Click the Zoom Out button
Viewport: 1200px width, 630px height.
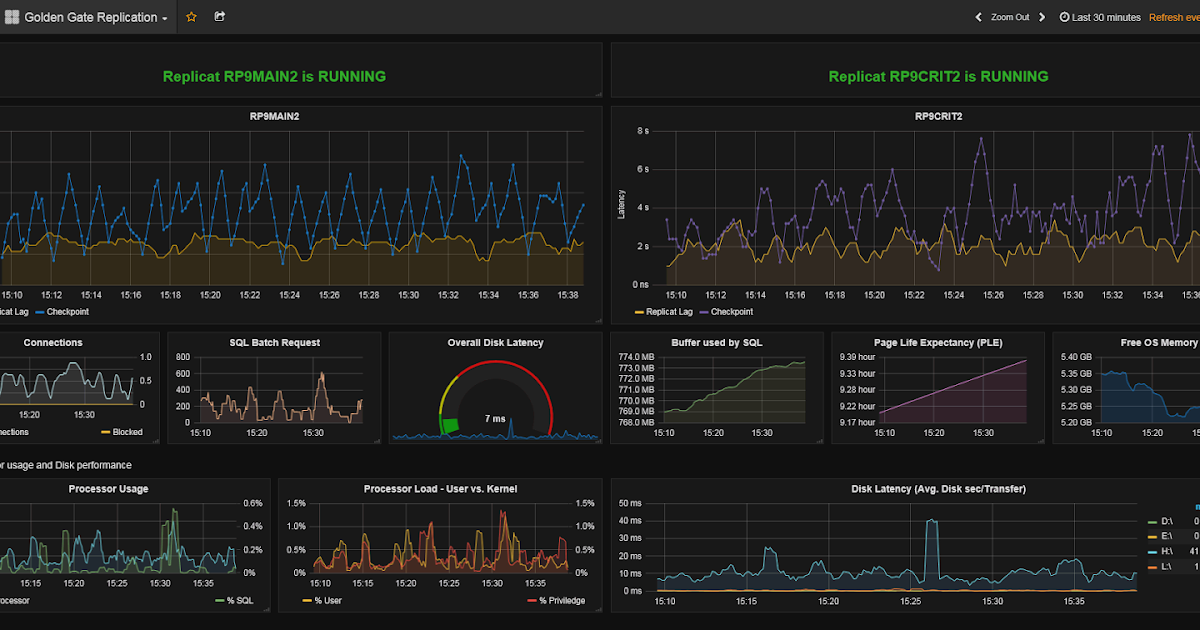[x=1010, y=17]
